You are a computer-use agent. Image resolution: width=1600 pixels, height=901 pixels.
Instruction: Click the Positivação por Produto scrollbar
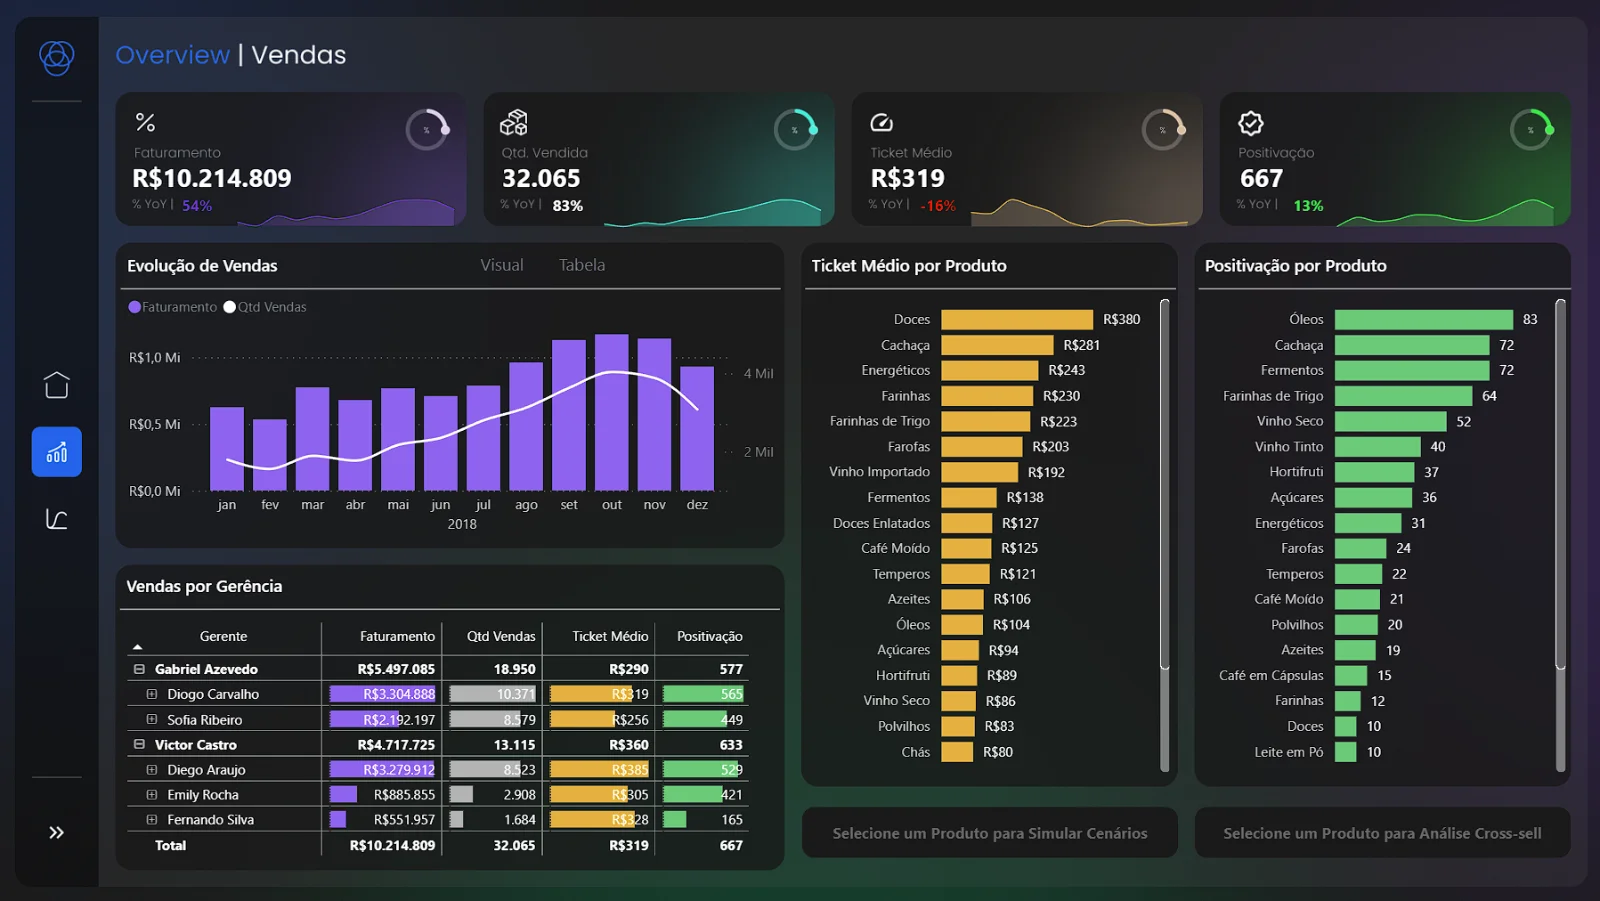coord(1560,485)
